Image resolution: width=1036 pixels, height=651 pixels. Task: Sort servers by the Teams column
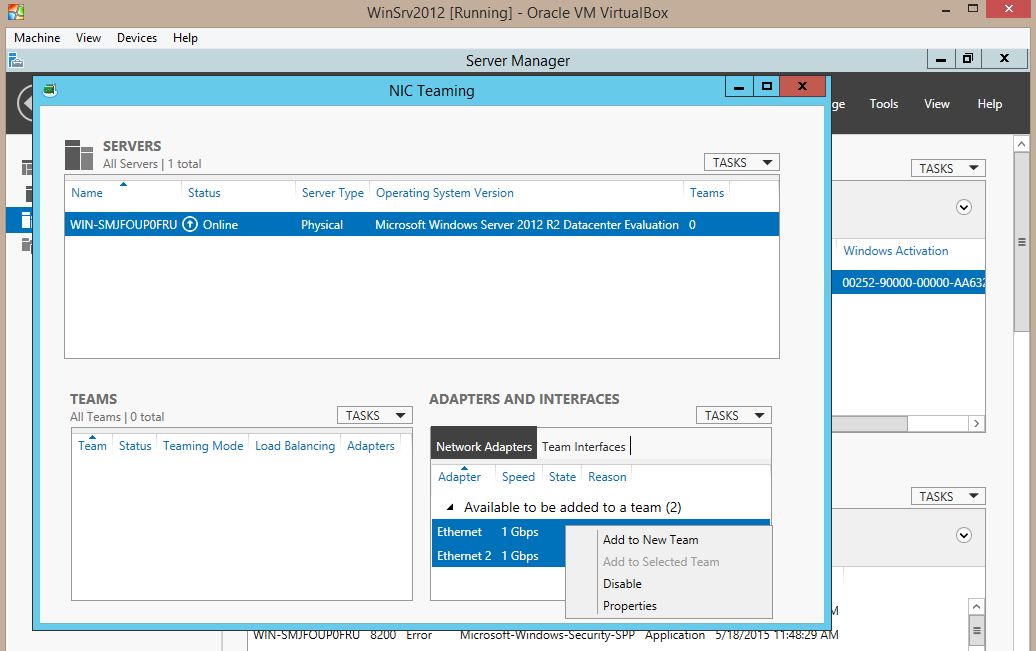click(707, 193)
